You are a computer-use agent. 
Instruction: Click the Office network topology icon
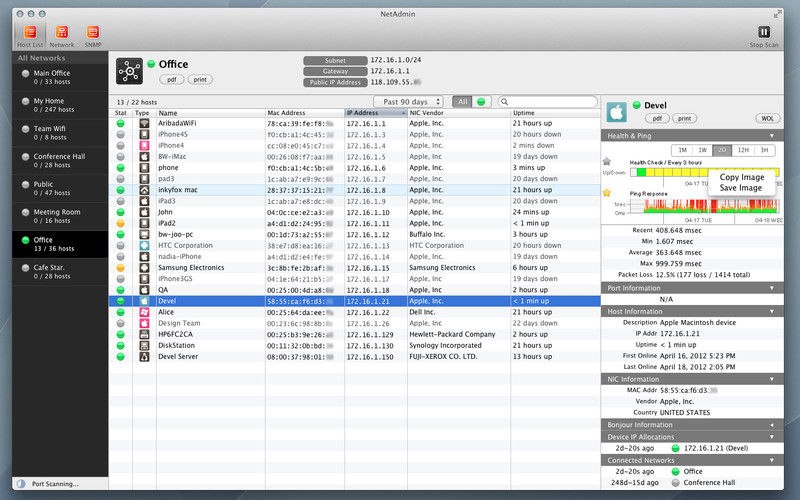tap(129, 71)
